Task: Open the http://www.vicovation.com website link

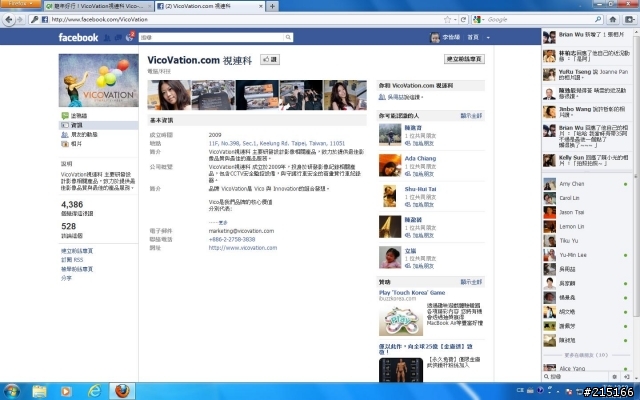Action: pyautogui.click(x=243, y=248)
